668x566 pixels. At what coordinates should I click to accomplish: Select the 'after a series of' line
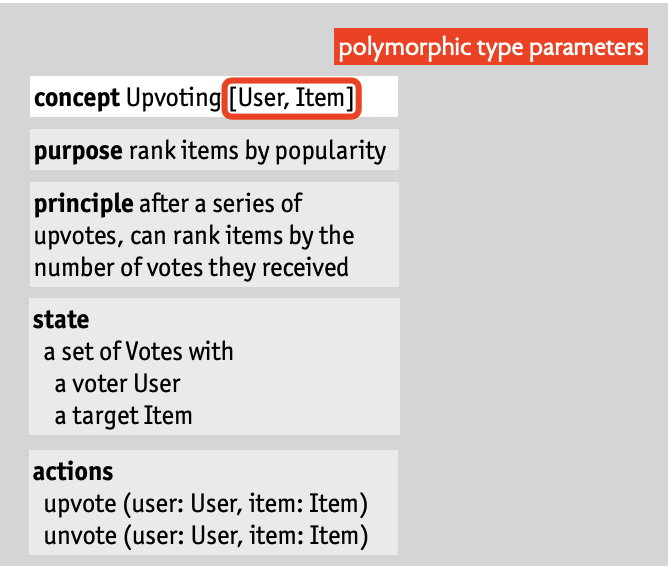click(x=221, y=204)
